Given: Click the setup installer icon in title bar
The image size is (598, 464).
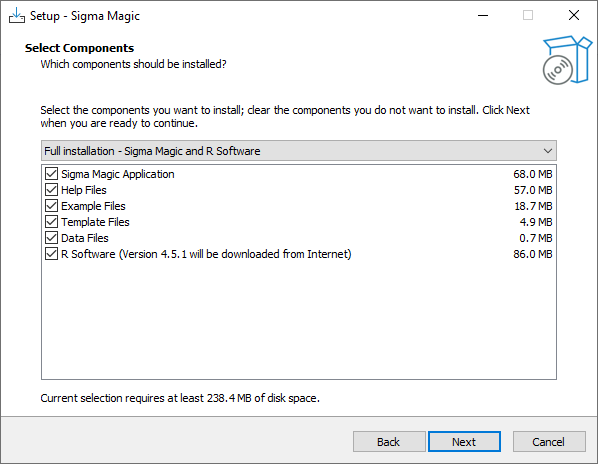Looking at the screenshot, I should [x=17, y=16].
